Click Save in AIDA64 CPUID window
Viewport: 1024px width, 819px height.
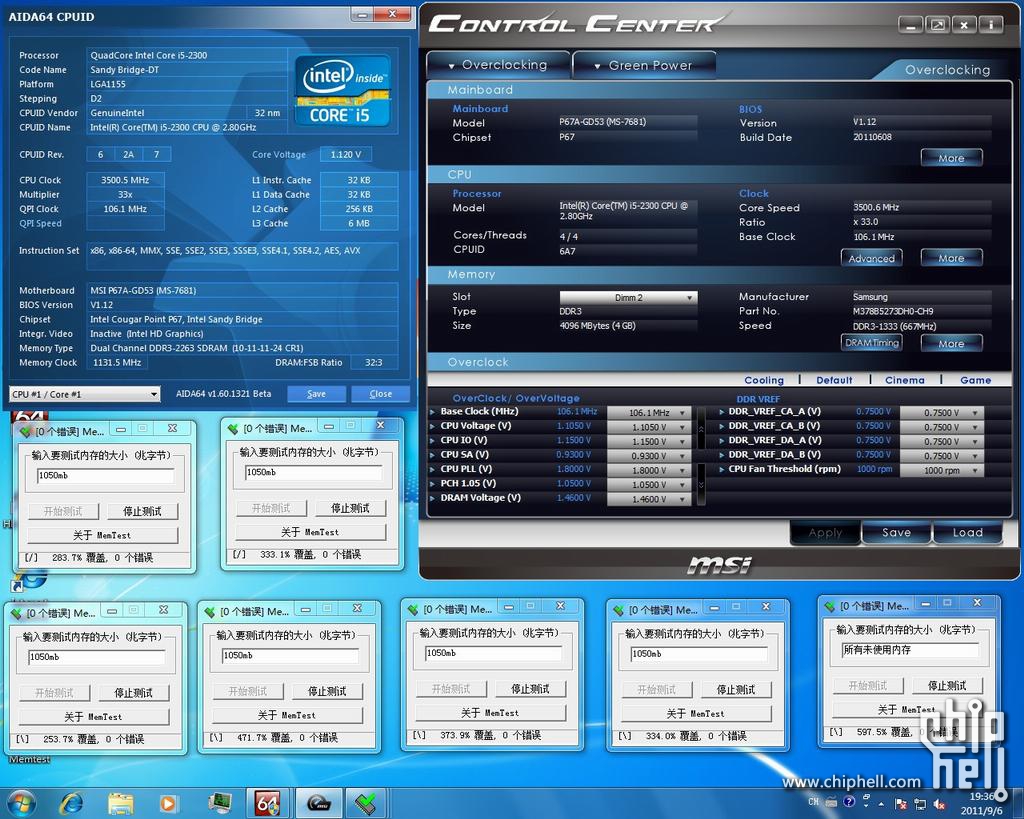coord(316,394)
